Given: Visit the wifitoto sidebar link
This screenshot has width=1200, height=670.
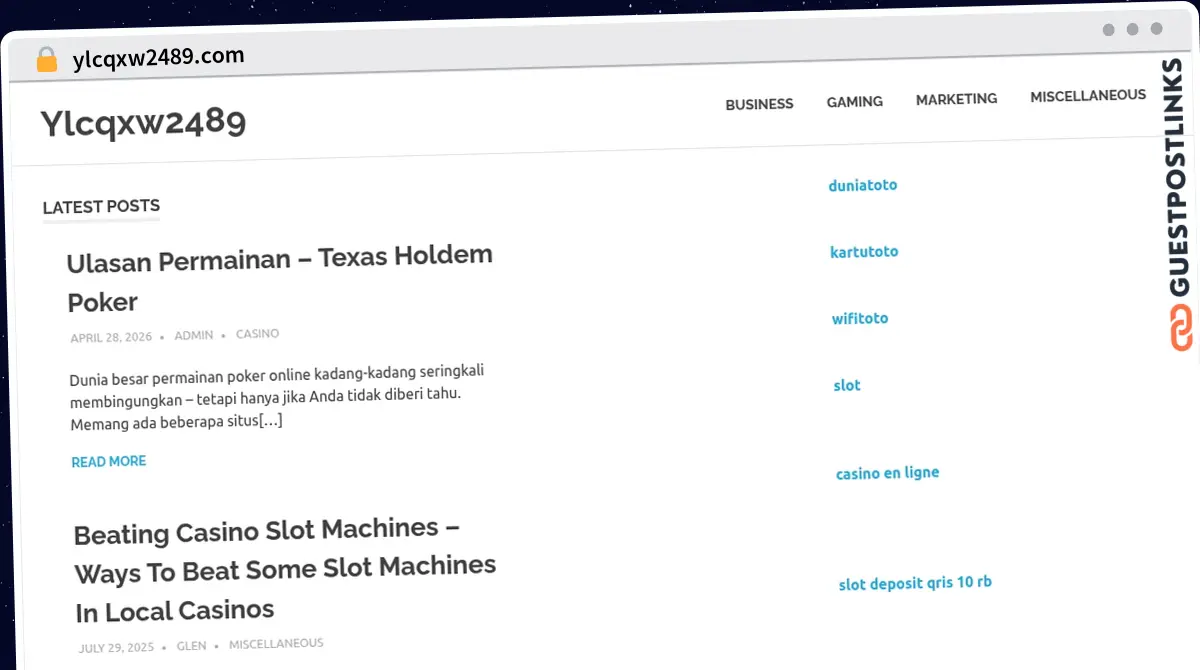Looking at the screenshot, I should (860, 319).
